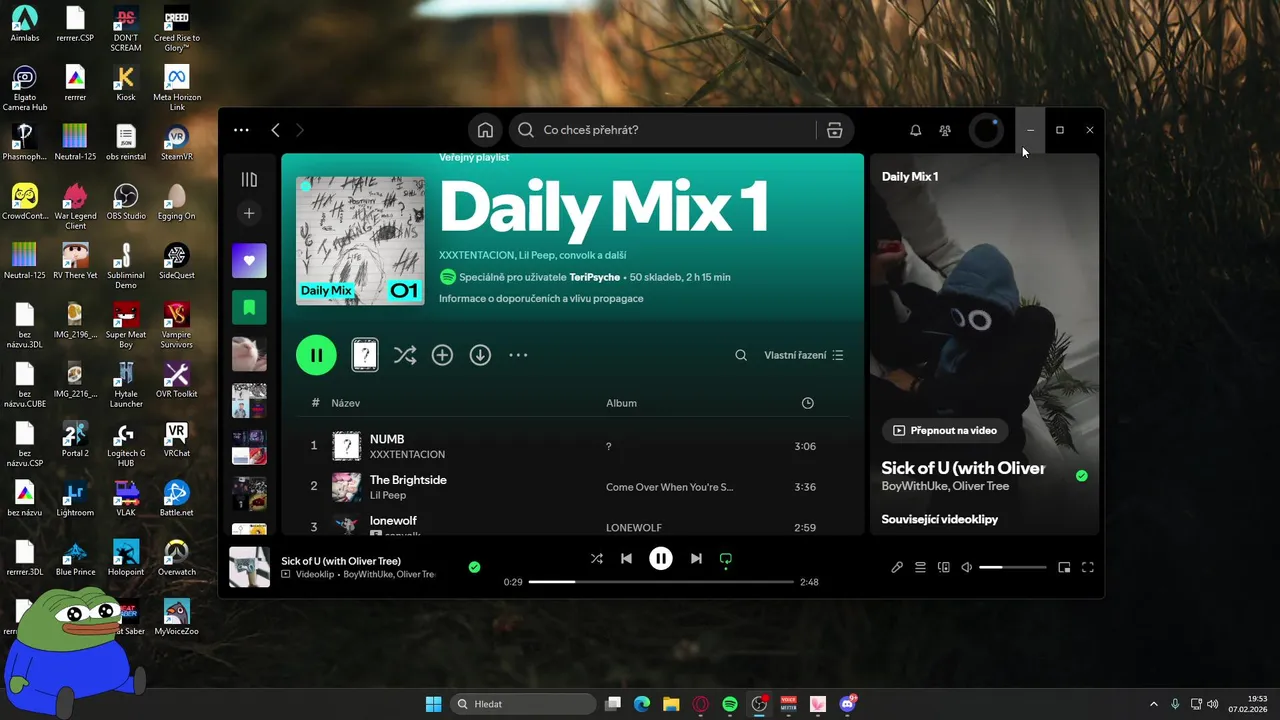
Task: Open "Informace o doporučeních a vlivu propagace"
Action: point(541,298)
